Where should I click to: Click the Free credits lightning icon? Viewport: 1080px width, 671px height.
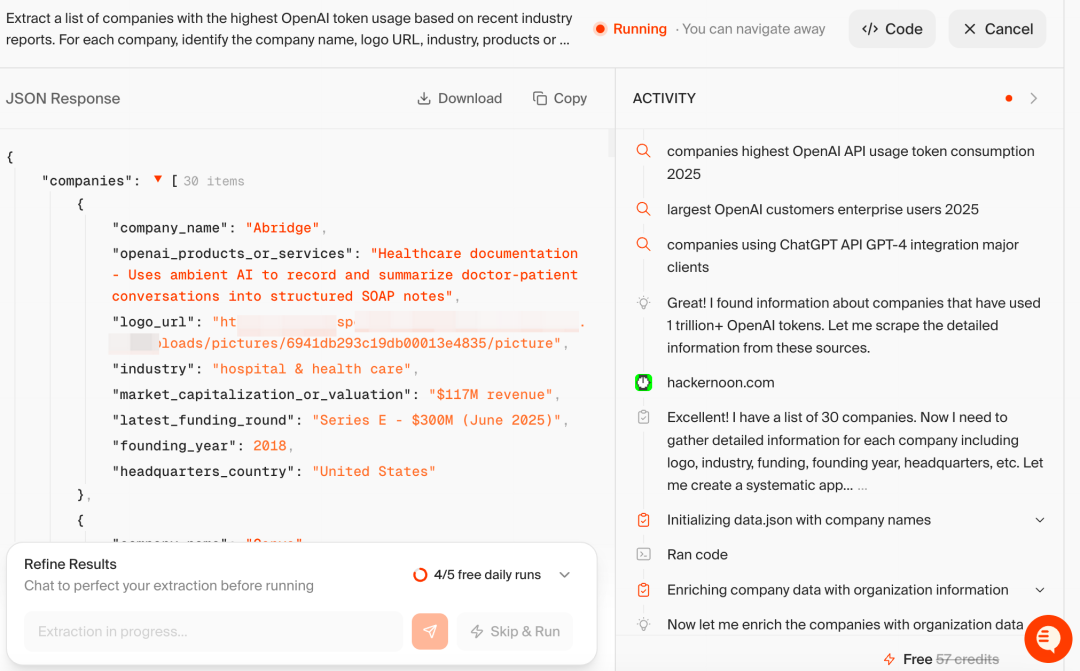coord(889,659)
